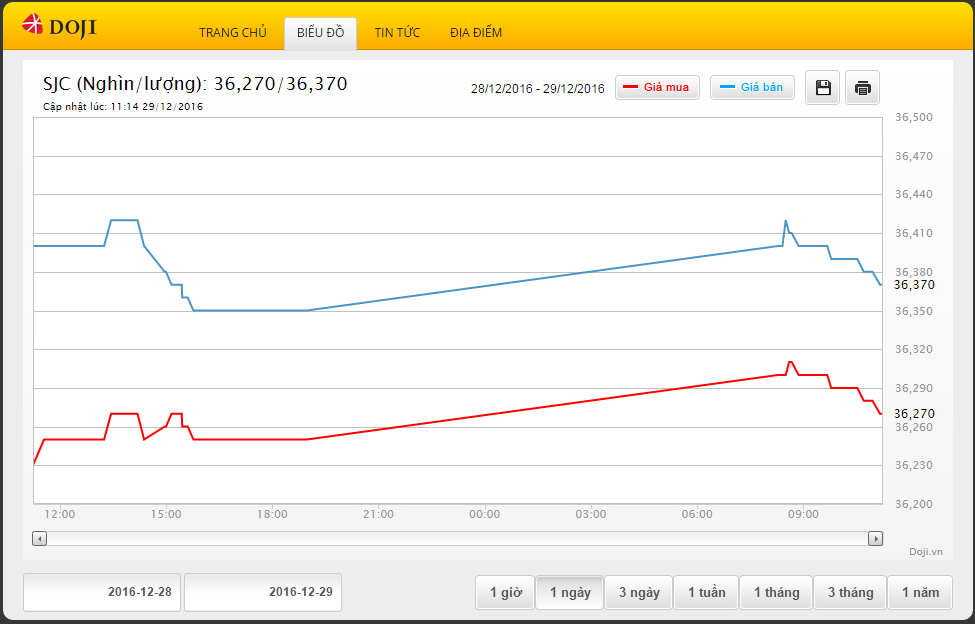Print the chart using the printer icon

pos(862,88)
